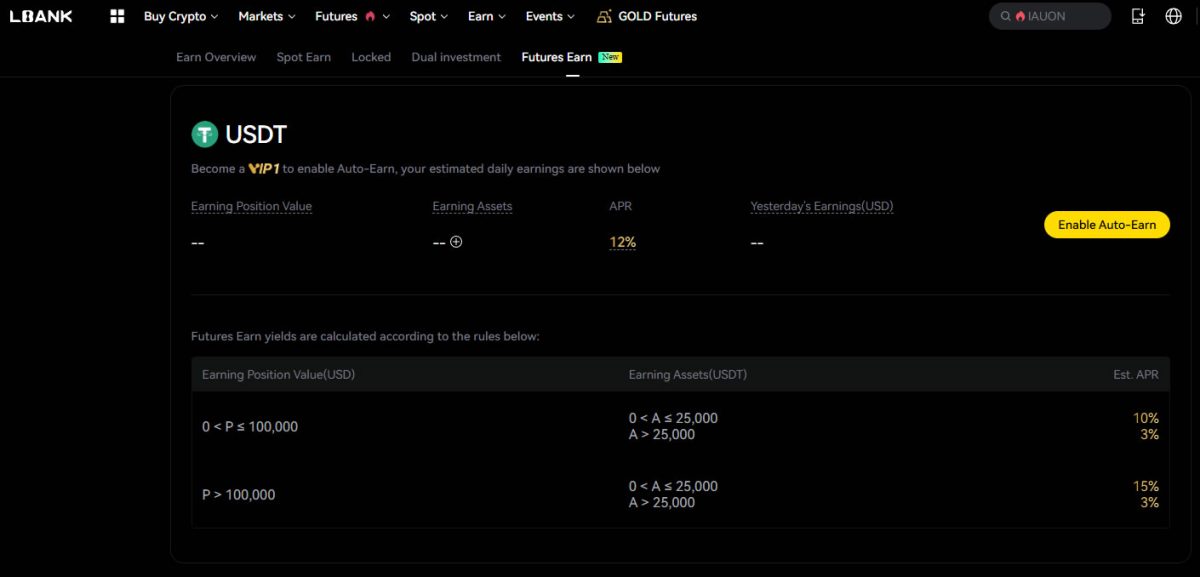Image resolution: width=1200 pixels, height=577 pixels.
Task: Switch to Dual investment tab
Action: pos(456,57)
